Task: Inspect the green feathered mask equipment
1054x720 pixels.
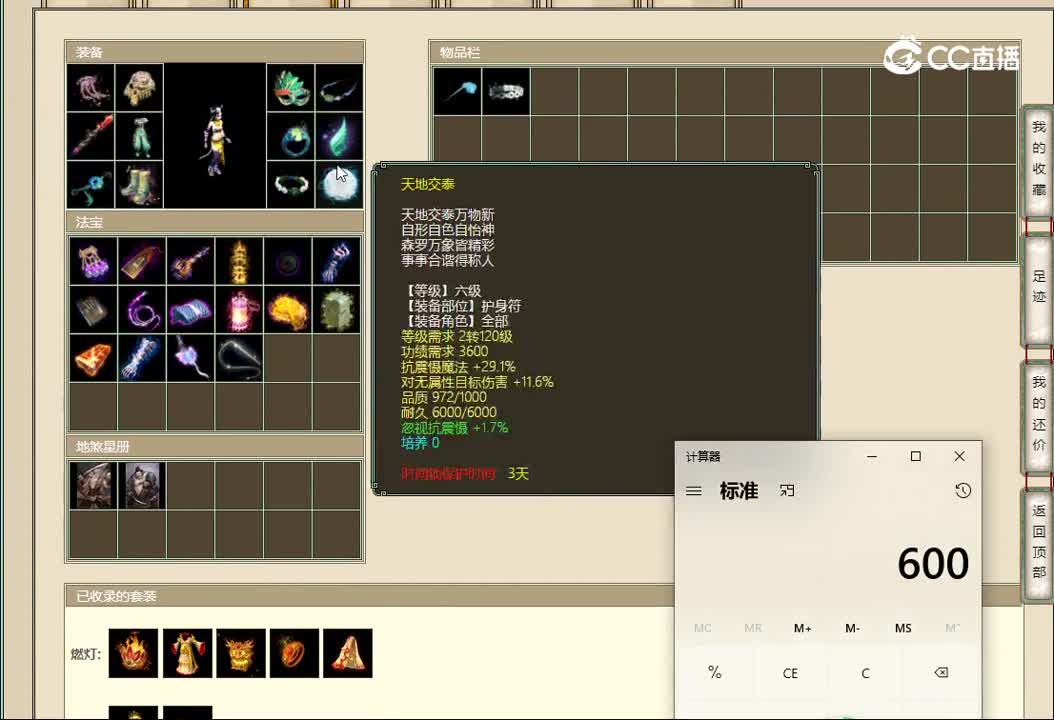Action: pyautogui.click(x=290, y=87)
